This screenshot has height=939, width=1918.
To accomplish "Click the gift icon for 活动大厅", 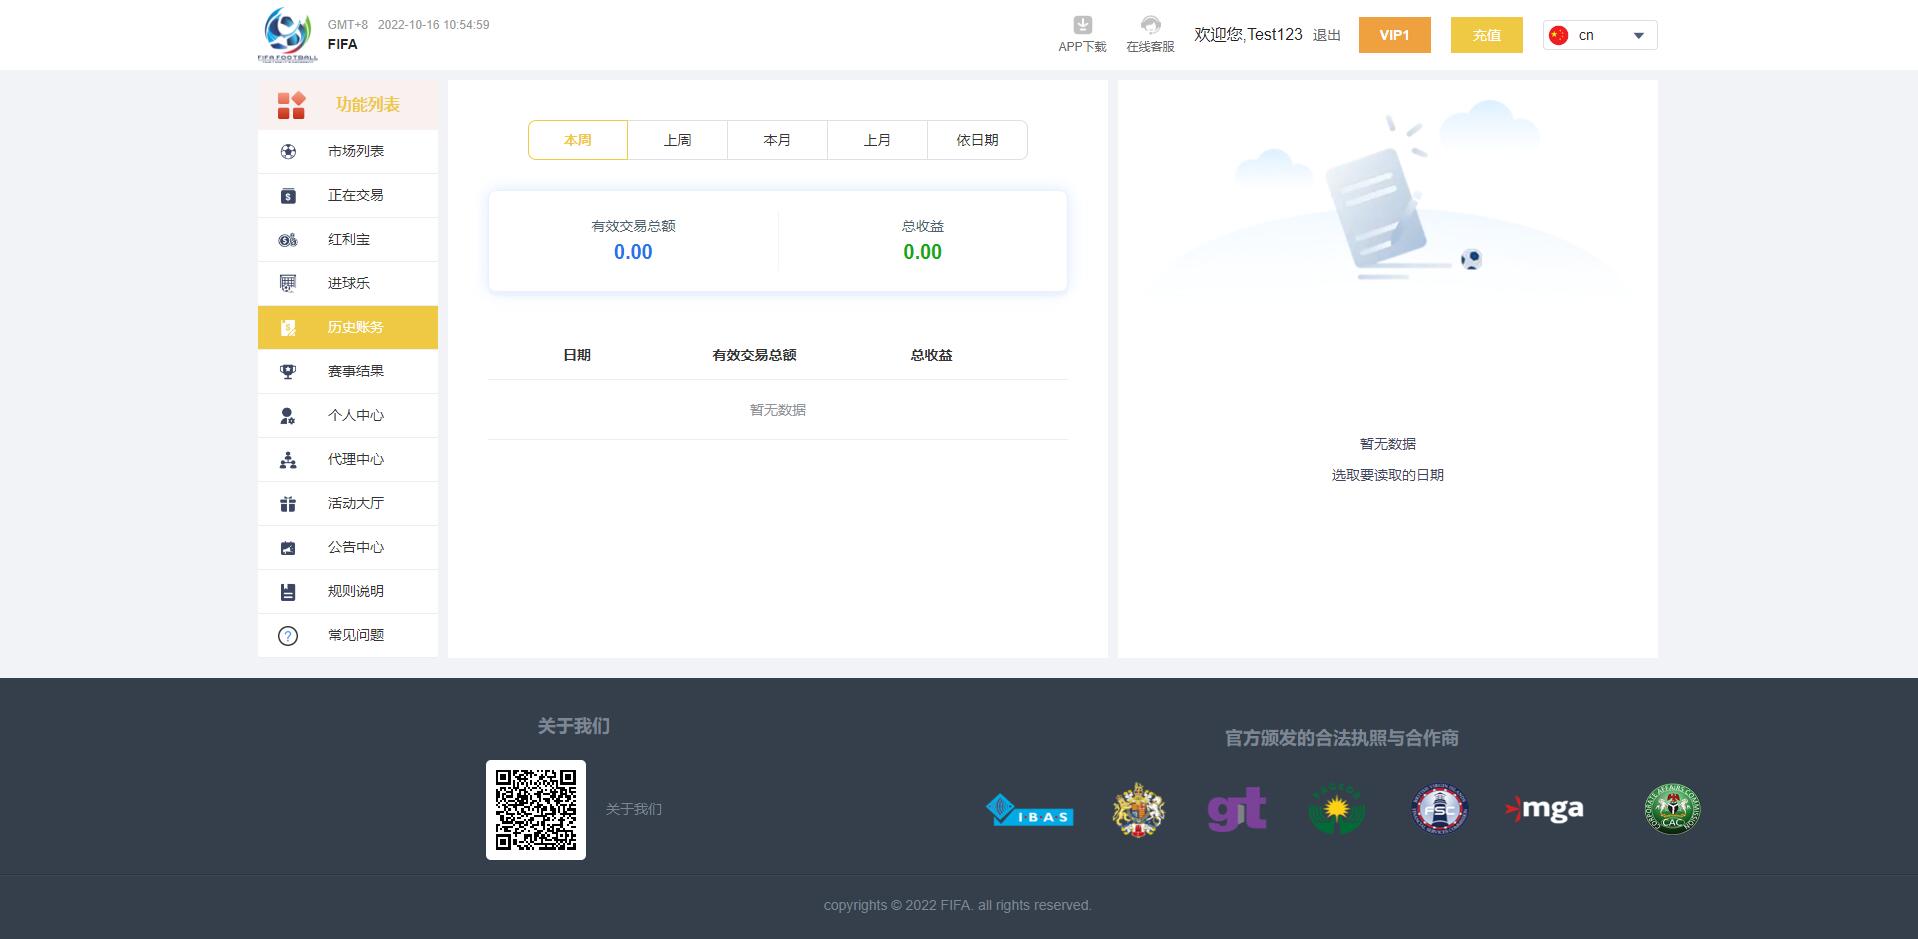I will click(x=288, y=504).
